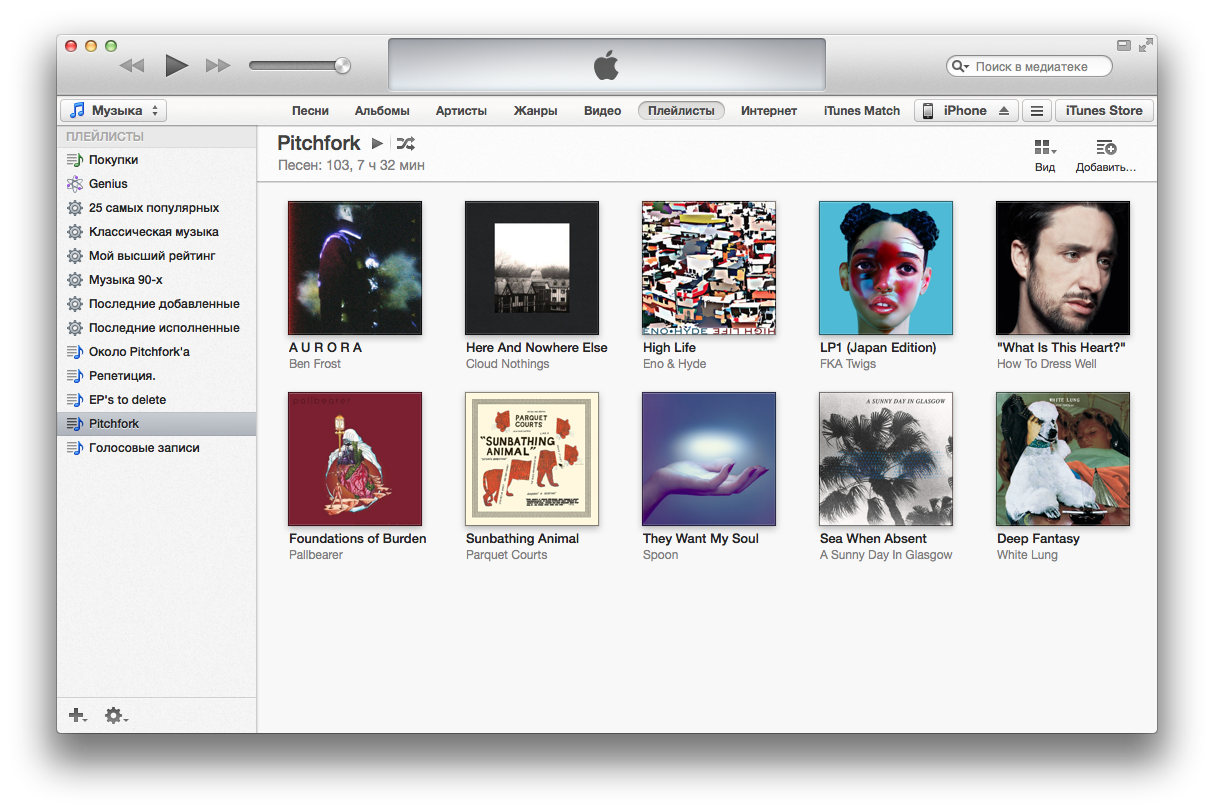Switch to the Артисты tab
Screen dimensions: 1214x812
click(461, 111)
